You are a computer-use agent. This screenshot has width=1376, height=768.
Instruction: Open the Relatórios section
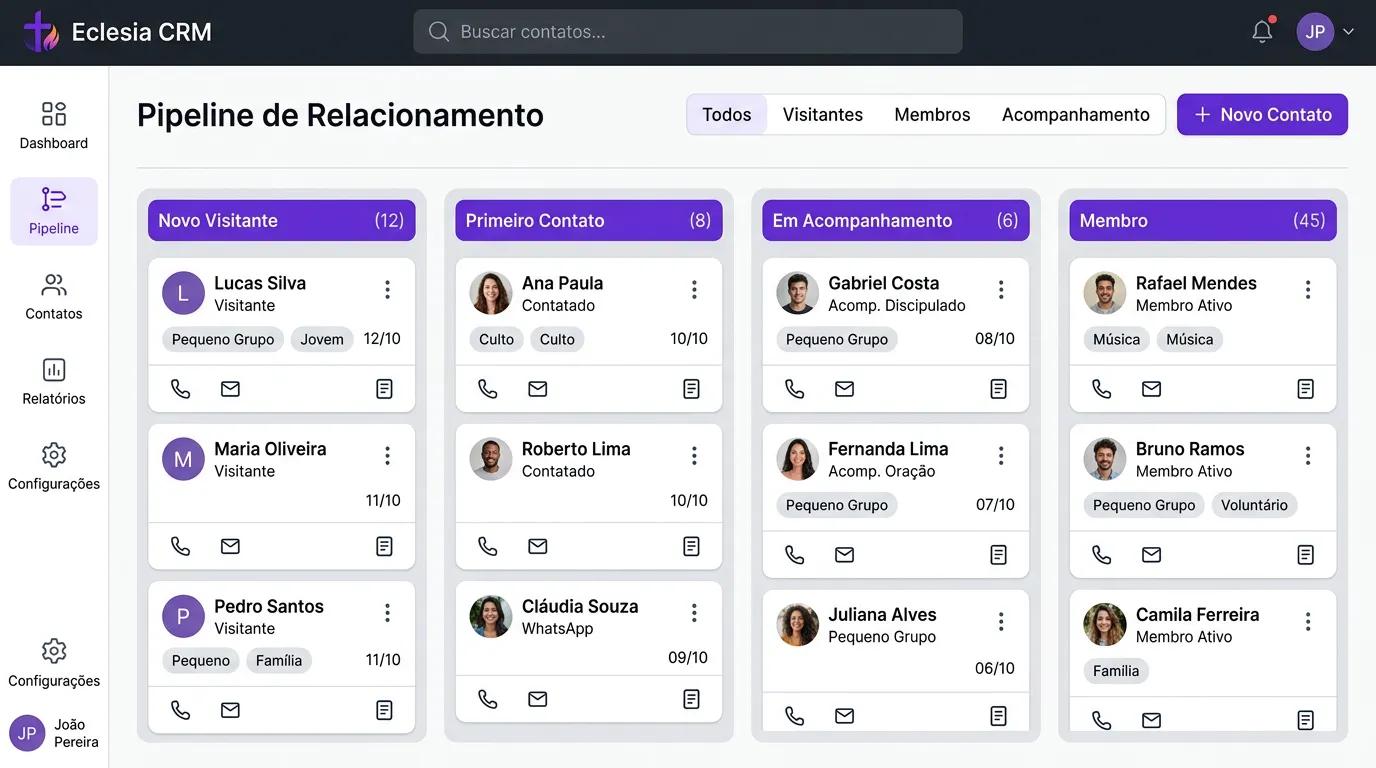click(x=53, y=381)
